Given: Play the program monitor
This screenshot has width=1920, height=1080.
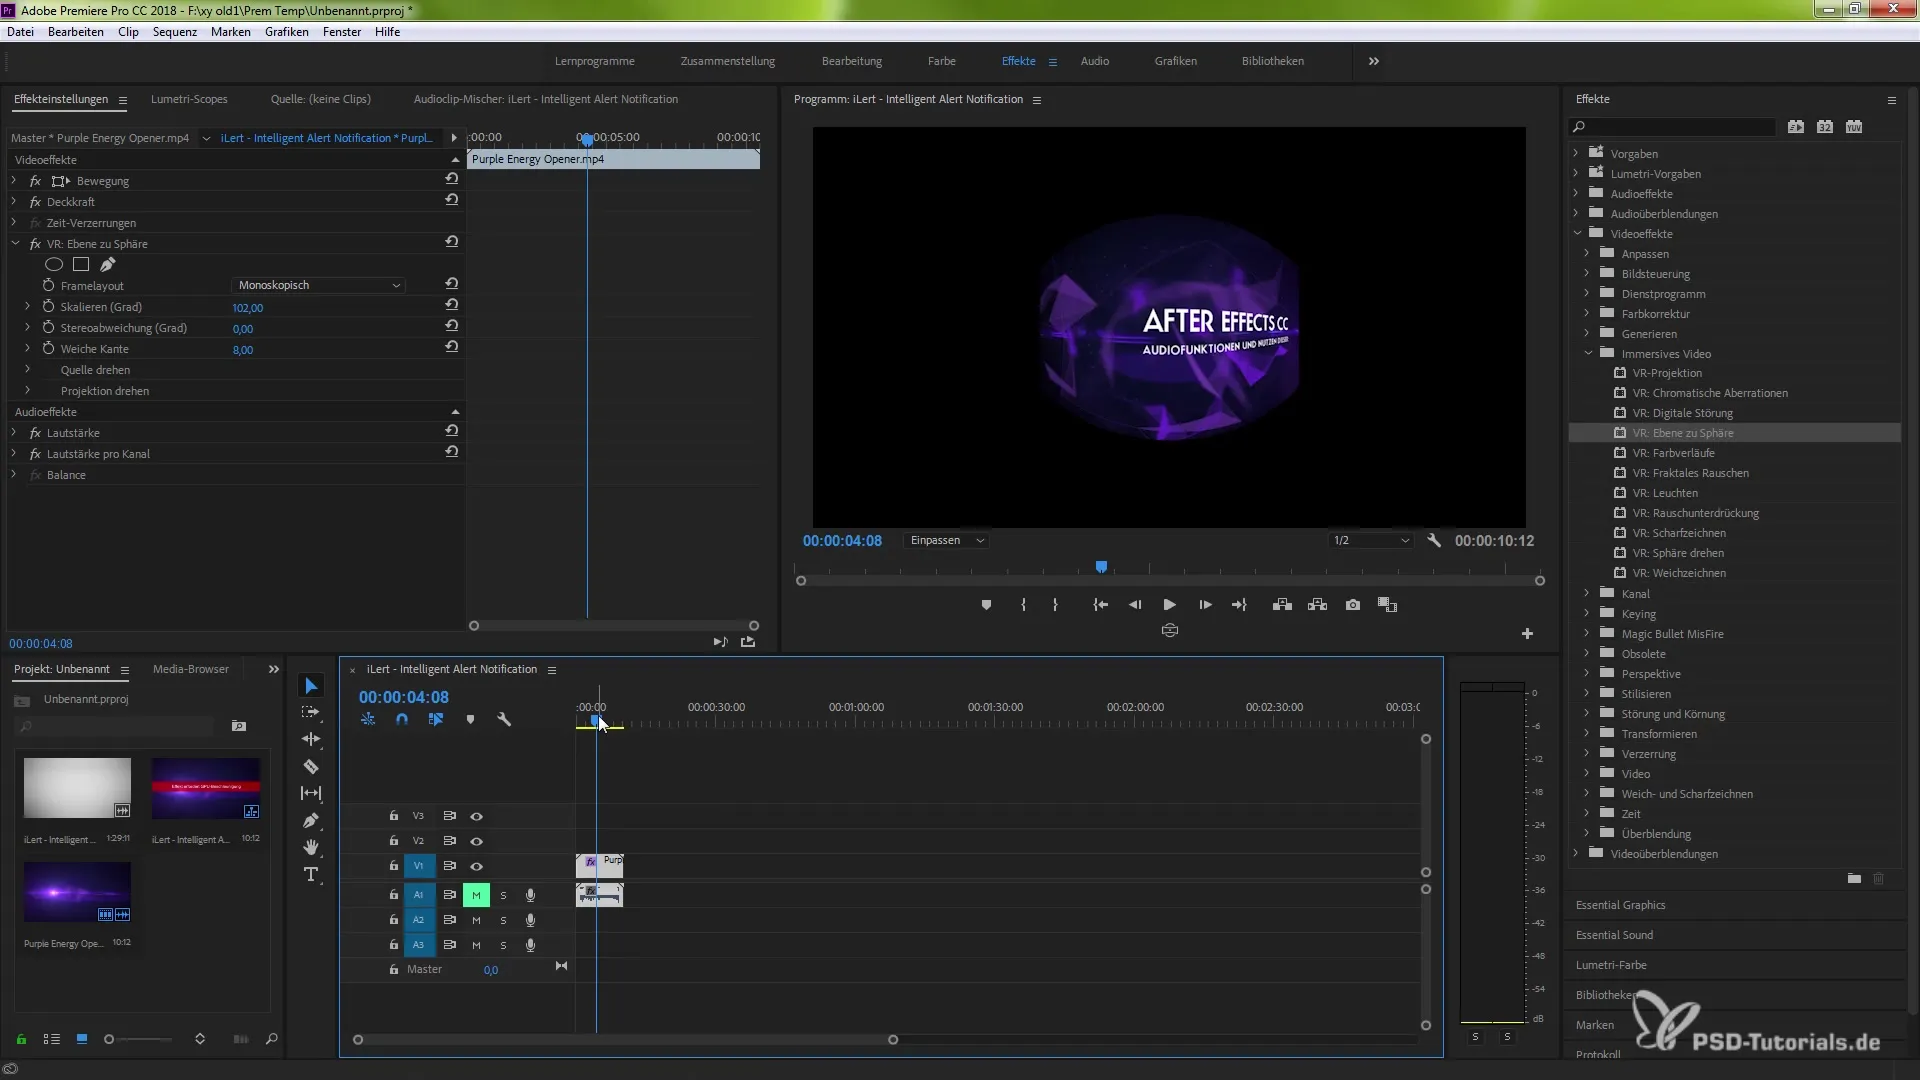Looking at the screenshot, I should [1169, 605].
